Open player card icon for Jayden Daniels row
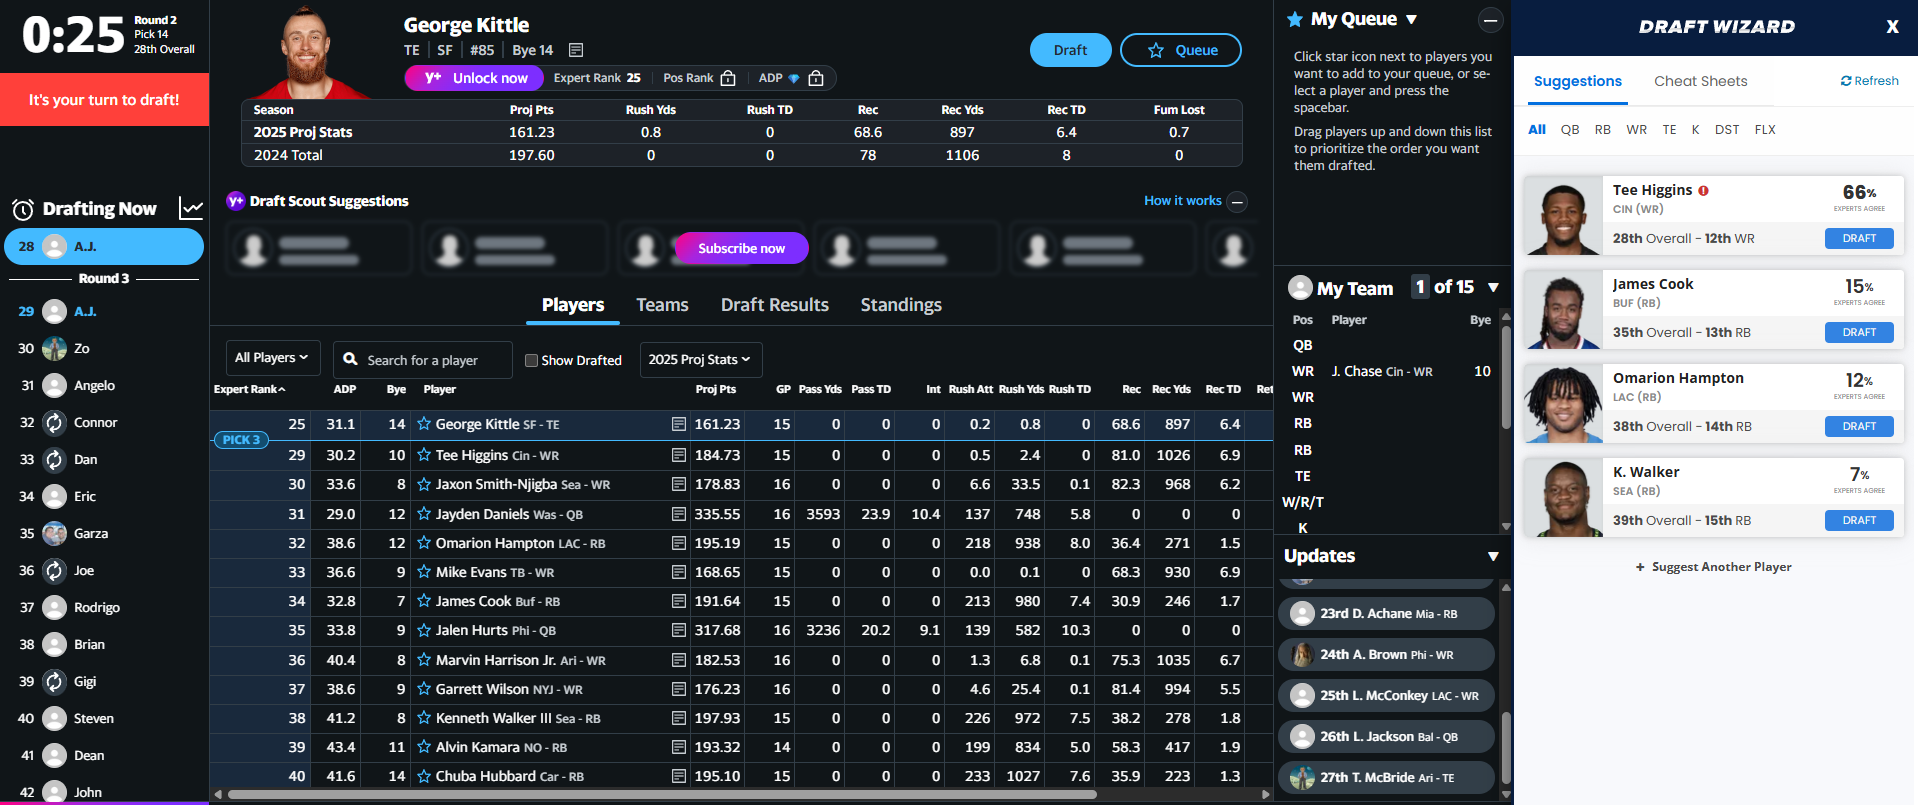Viewport: 1918px width, 805px height. click(679, 514)
